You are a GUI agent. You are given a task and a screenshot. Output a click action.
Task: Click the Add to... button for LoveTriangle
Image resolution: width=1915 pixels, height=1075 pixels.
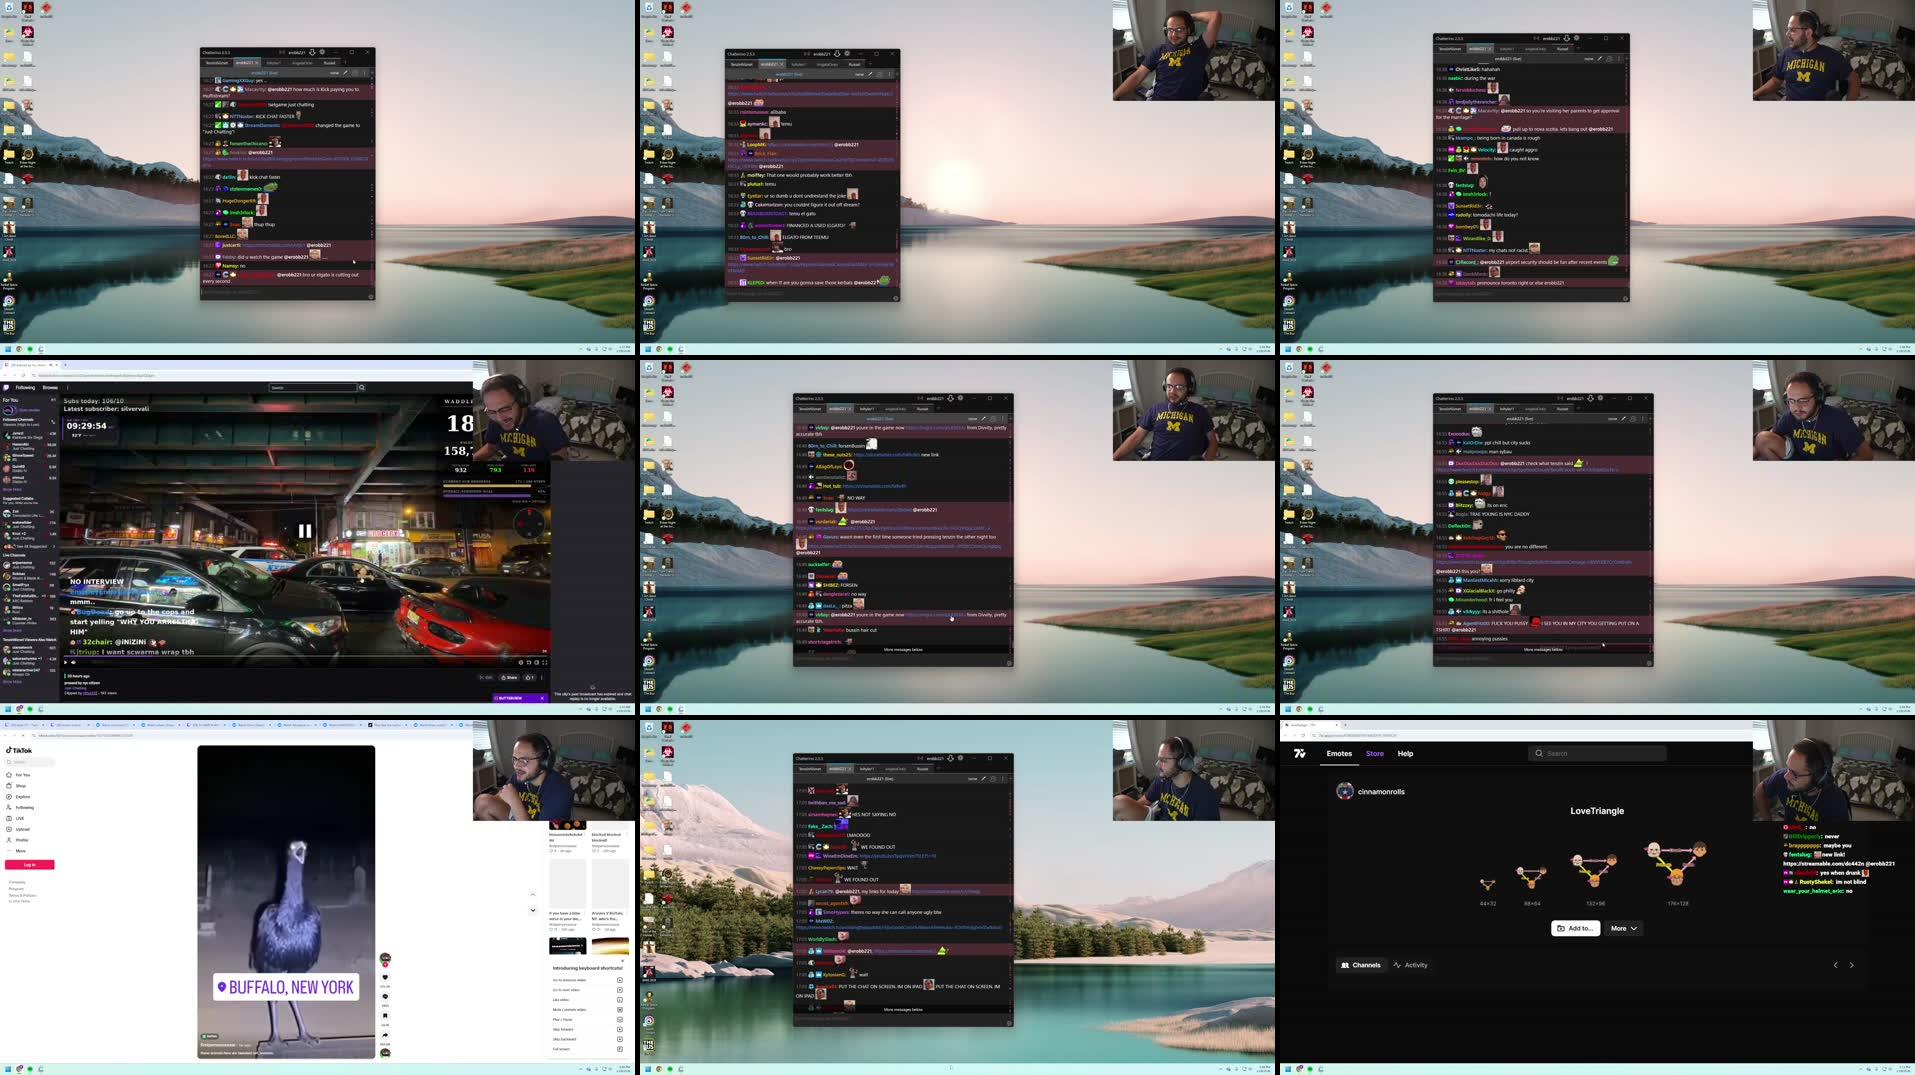[1575, 928]
